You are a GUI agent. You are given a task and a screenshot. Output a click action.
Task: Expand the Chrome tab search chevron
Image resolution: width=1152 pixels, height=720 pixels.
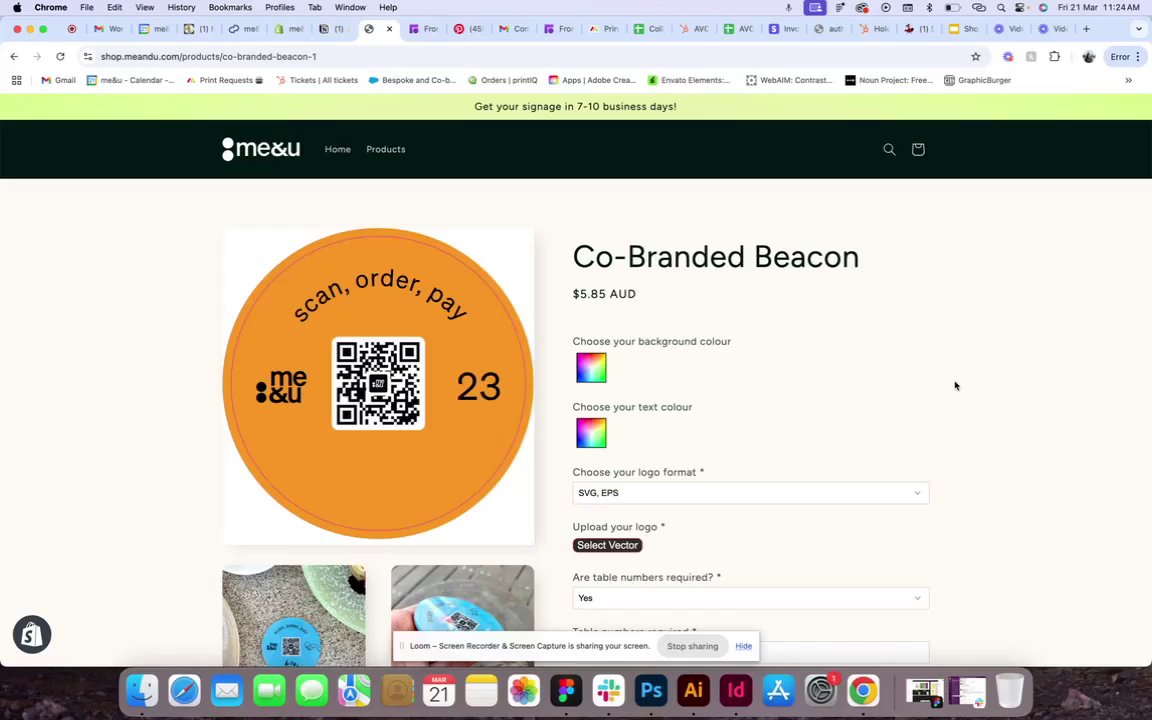click(1139, 29)
